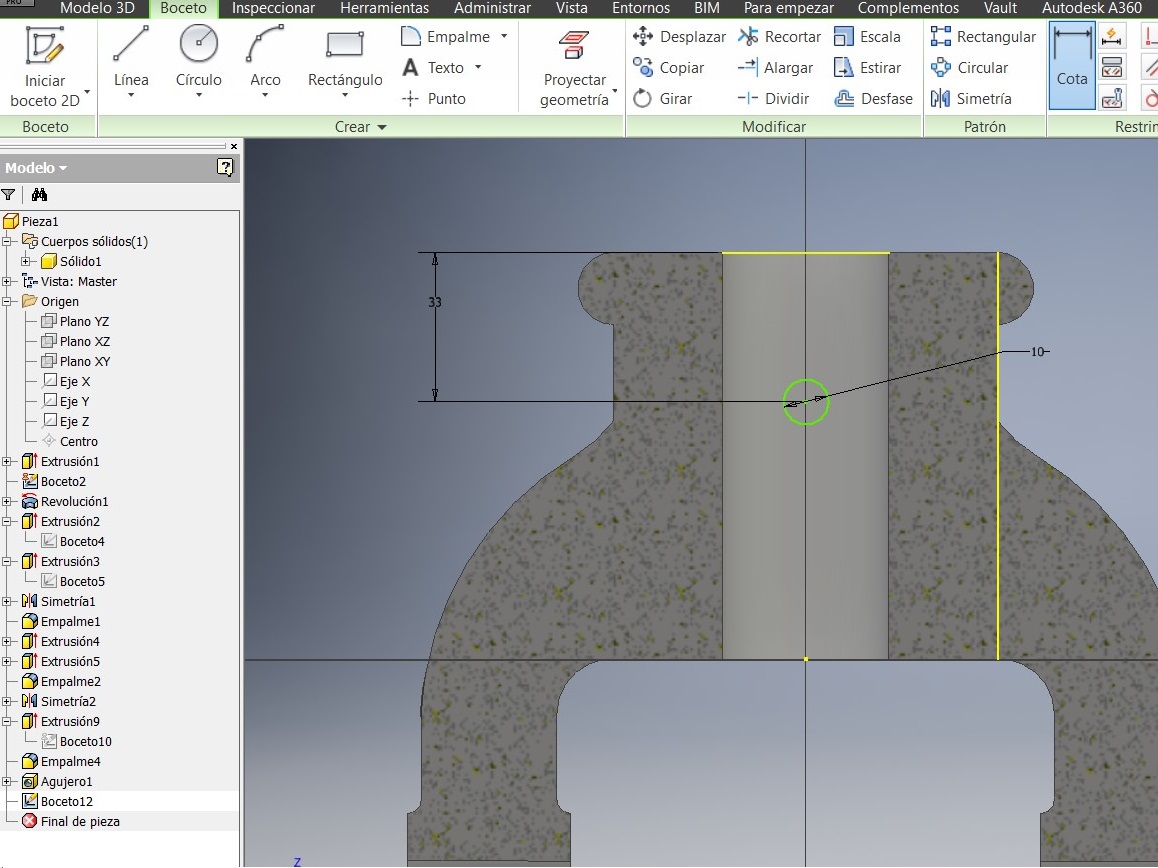This screenshot has height=868, width=1158.
Task: Select Boceto12 in the browser
Action: 57,801
